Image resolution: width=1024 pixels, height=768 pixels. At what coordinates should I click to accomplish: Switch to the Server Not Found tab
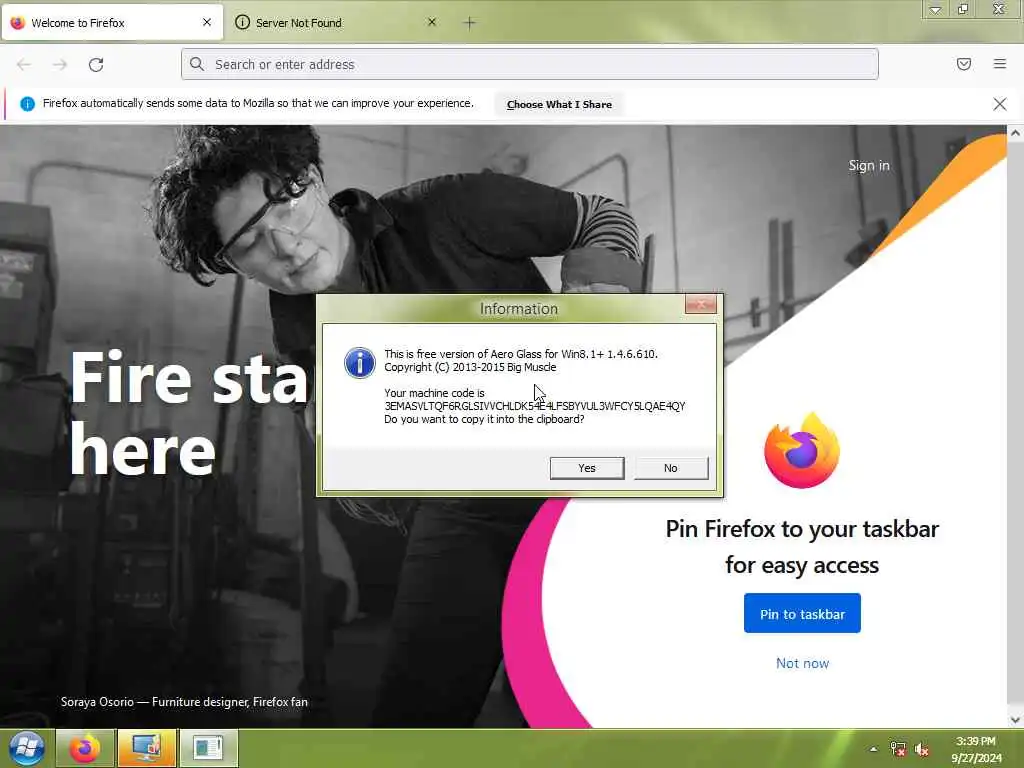337,23
